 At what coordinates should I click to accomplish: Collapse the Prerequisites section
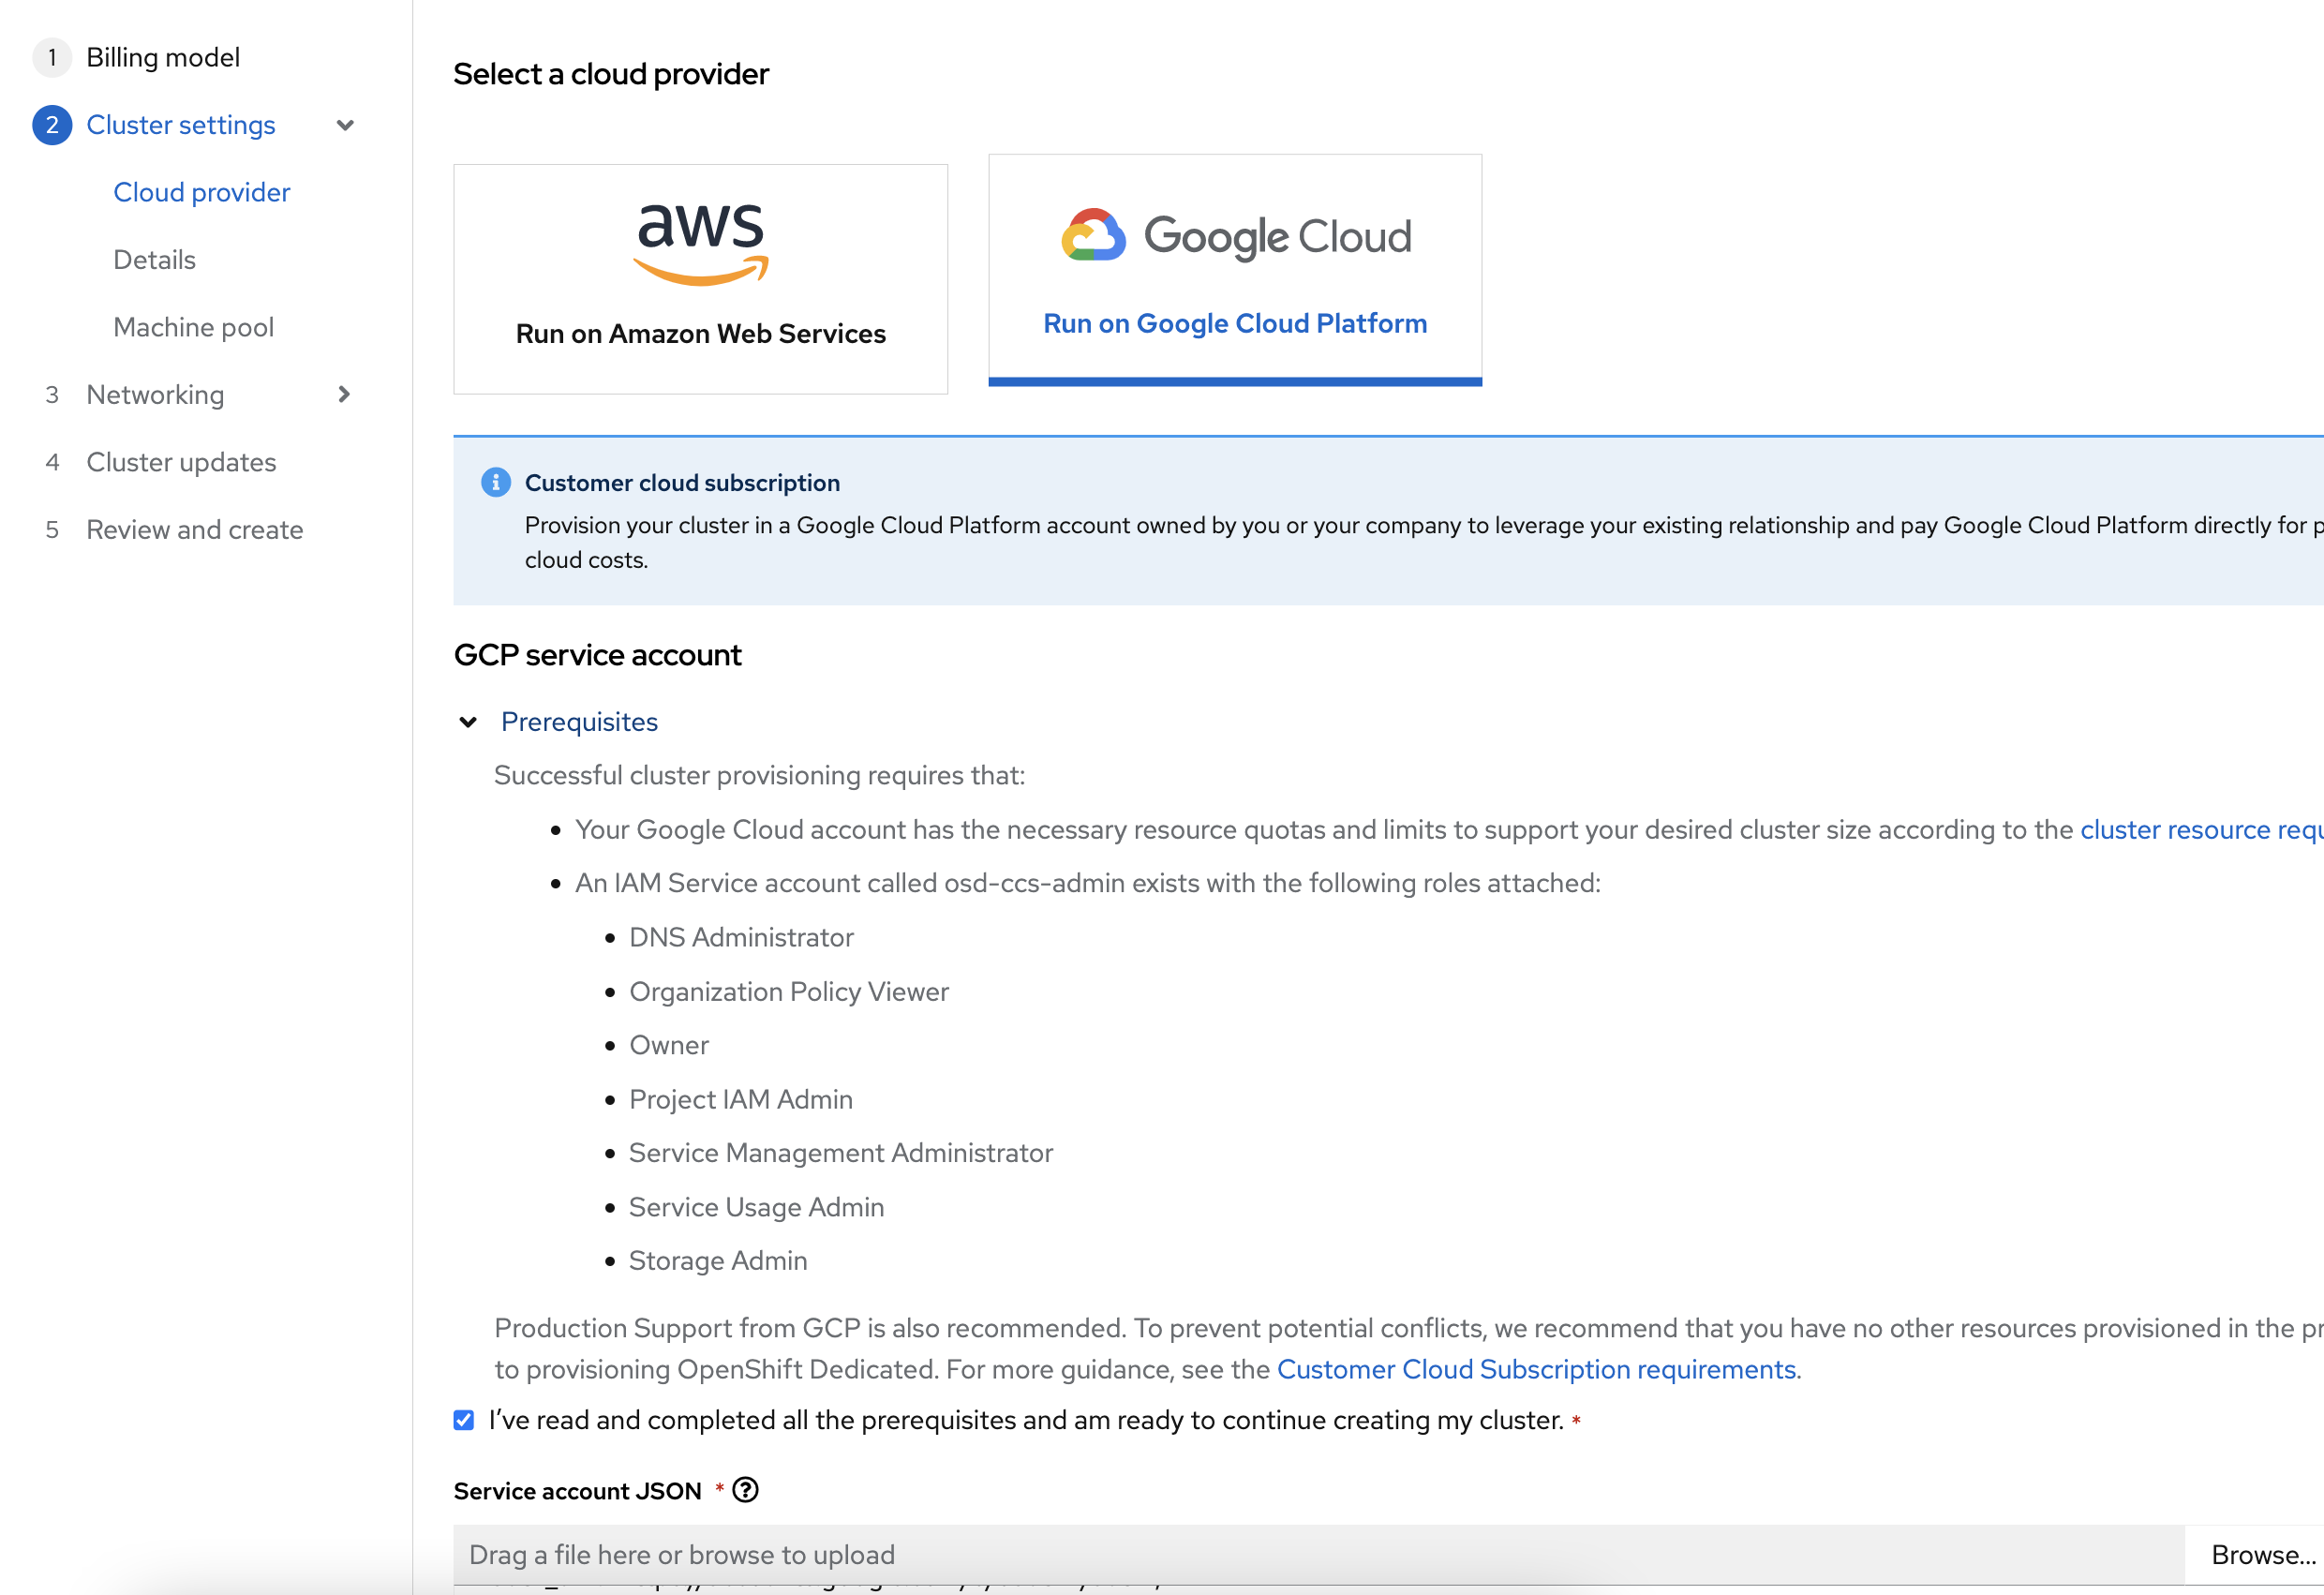[468, 722]
